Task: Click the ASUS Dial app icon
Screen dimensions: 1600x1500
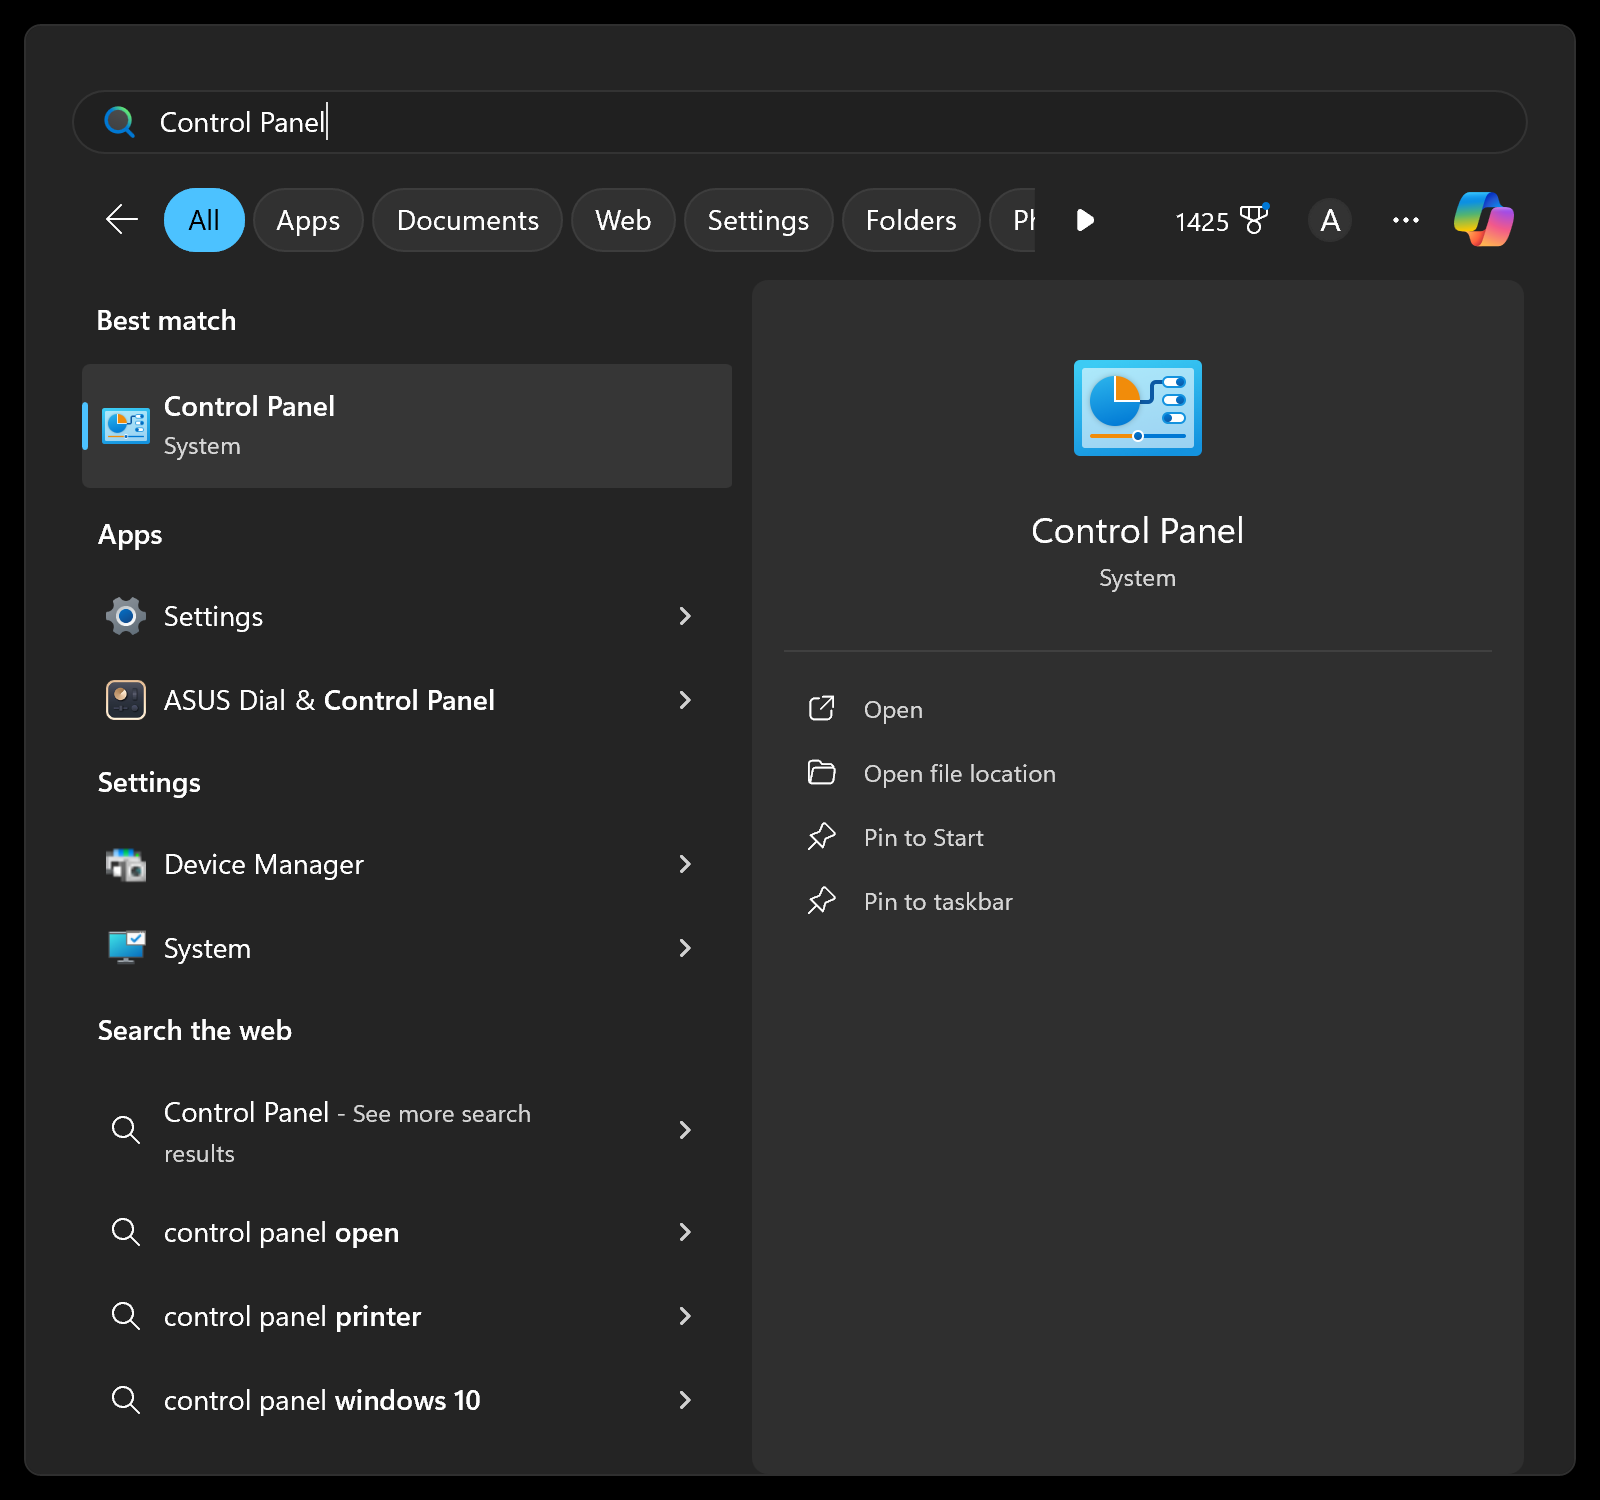Action: (x=126, y=700)
